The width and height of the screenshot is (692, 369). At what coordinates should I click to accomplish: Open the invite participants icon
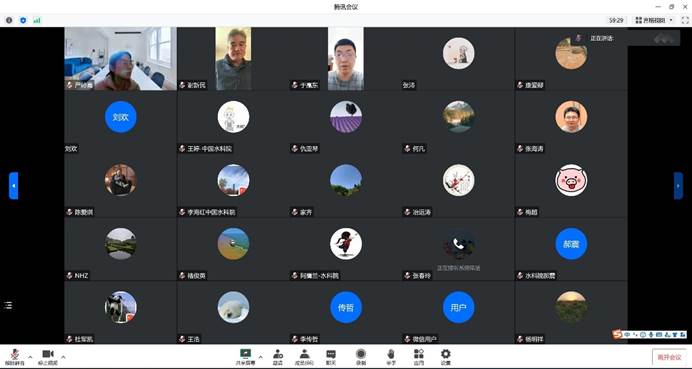point(278,356)
